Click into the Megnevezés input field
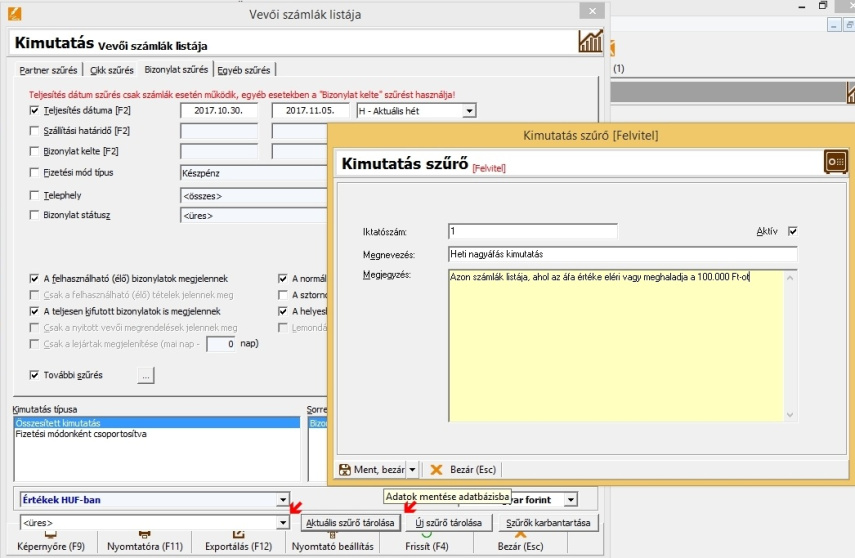Screen dimensions: 855x558 (622, 254)
